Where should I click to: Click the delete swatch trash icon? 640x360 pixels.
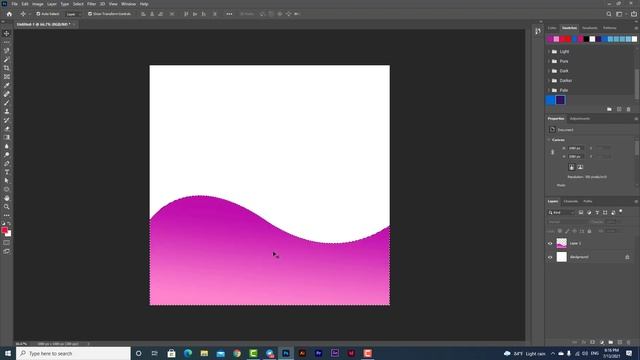click(x=629, y=109)
